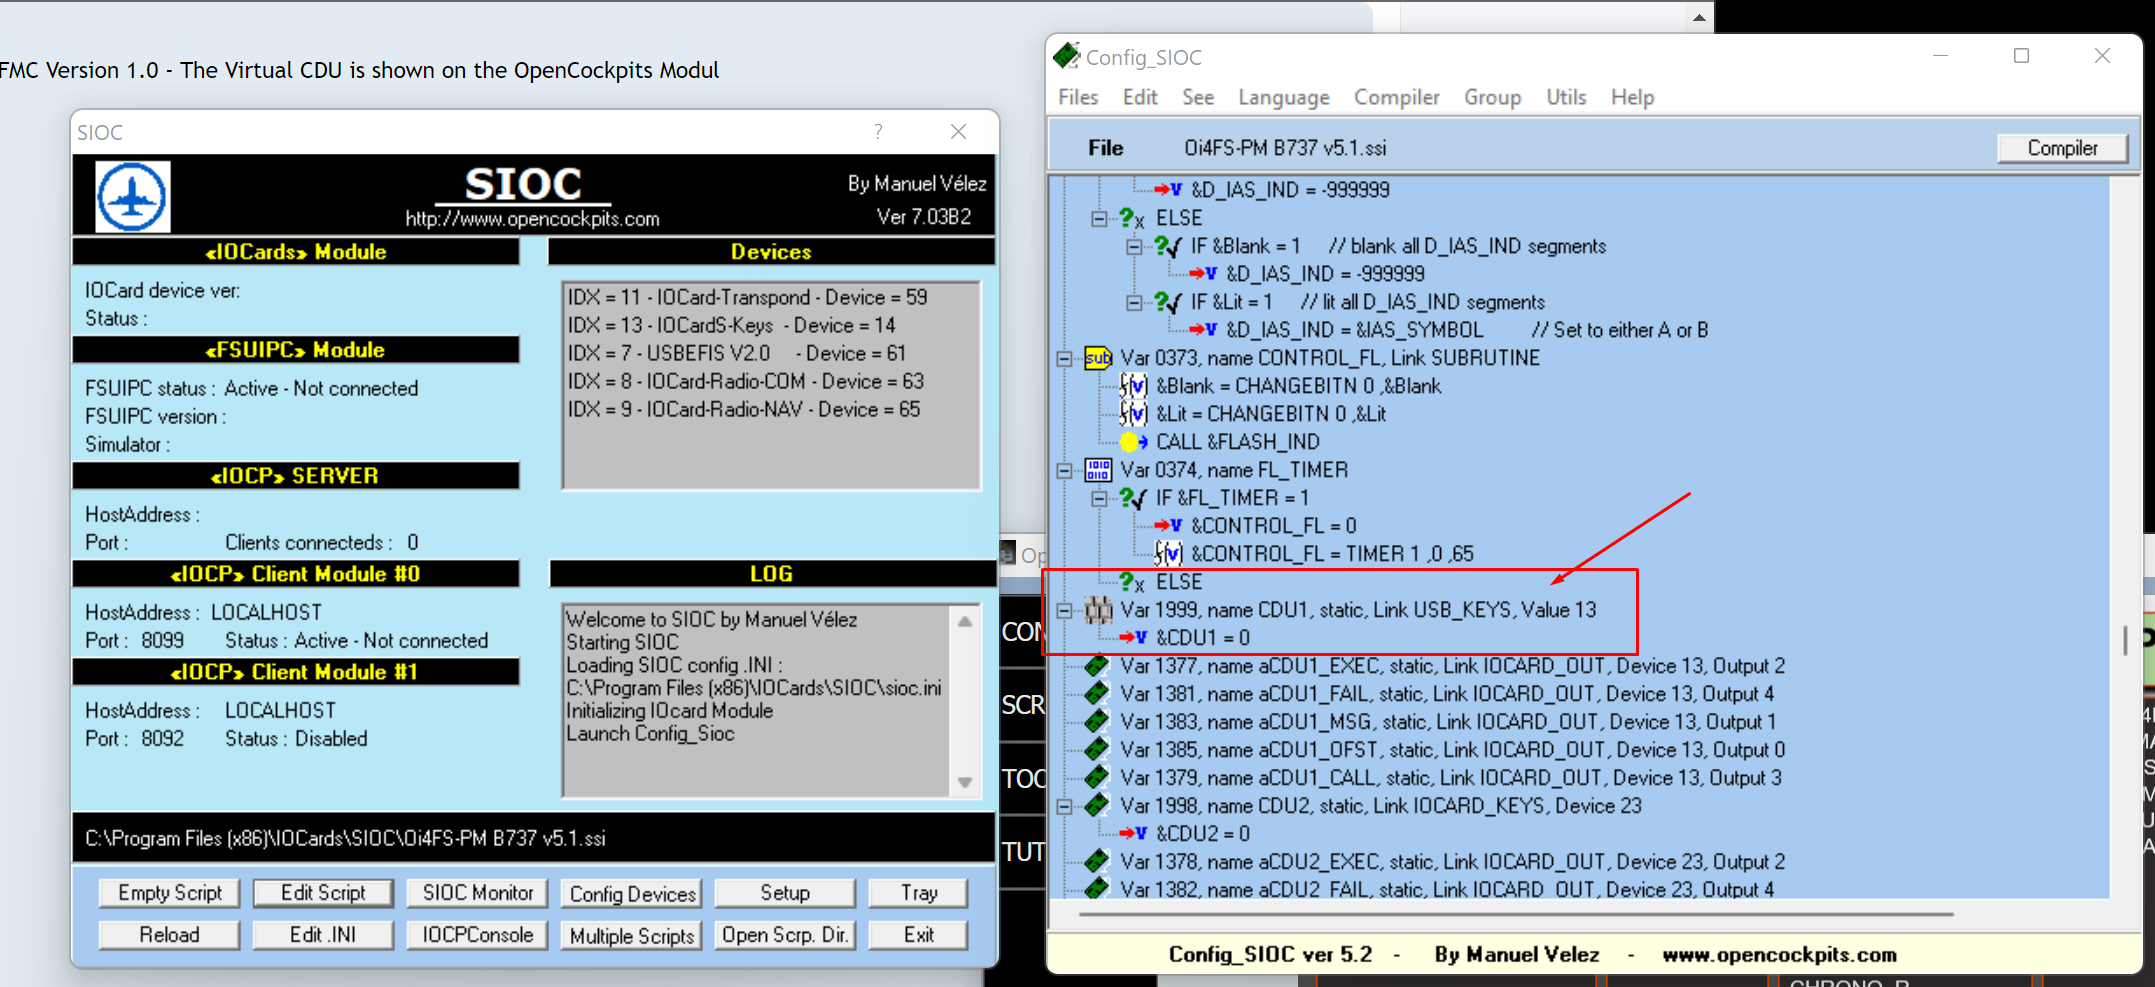Viewport: 2155px width, 987px height.
Task: Click the keys icon of Var 1999 CDU1
Action: 1098,610
